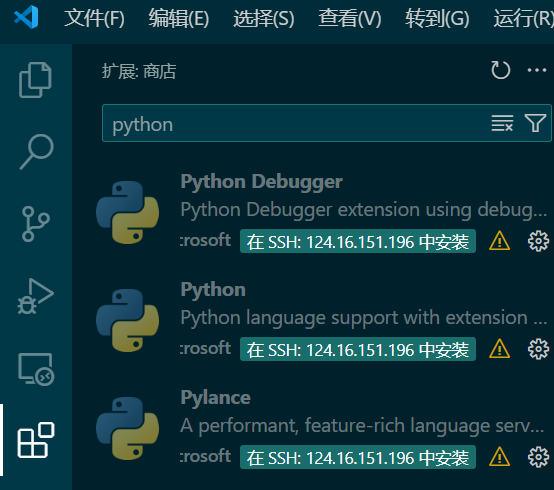Open the Source Control view
The height and width of the screenshot is (490, 554).
tap(35, 224)
